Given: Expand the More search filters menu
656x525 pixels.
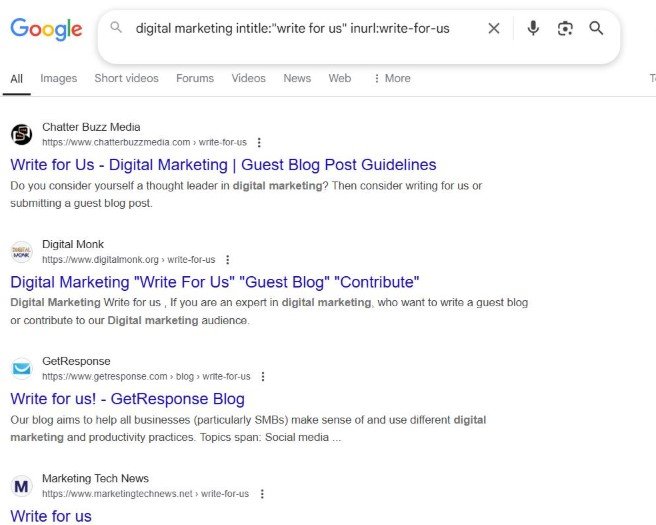Looking at the screenshot, I should click(x=392, y=78).
